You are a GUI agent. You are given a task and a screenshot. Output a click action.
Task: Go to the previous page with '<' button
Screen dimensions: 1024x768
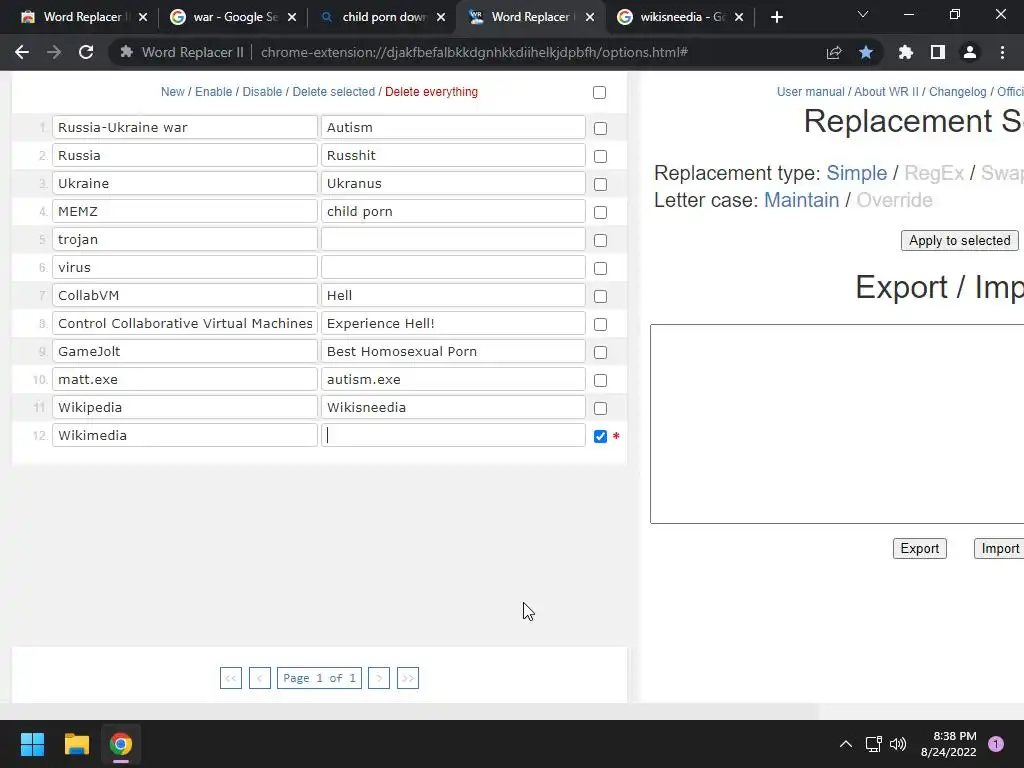tap(259, 678)
